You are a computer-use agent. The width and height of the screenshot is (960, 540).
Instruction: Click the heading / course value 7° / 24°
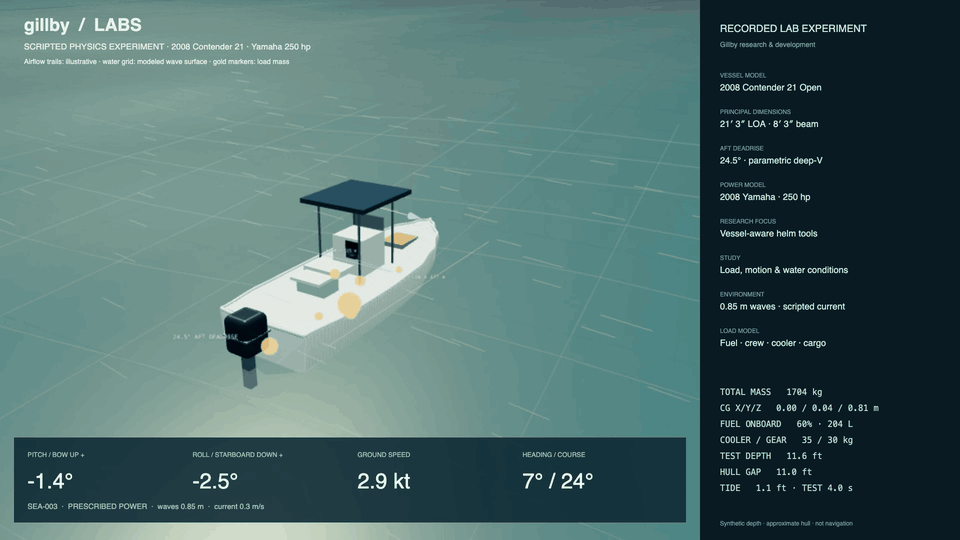(558, 481)
